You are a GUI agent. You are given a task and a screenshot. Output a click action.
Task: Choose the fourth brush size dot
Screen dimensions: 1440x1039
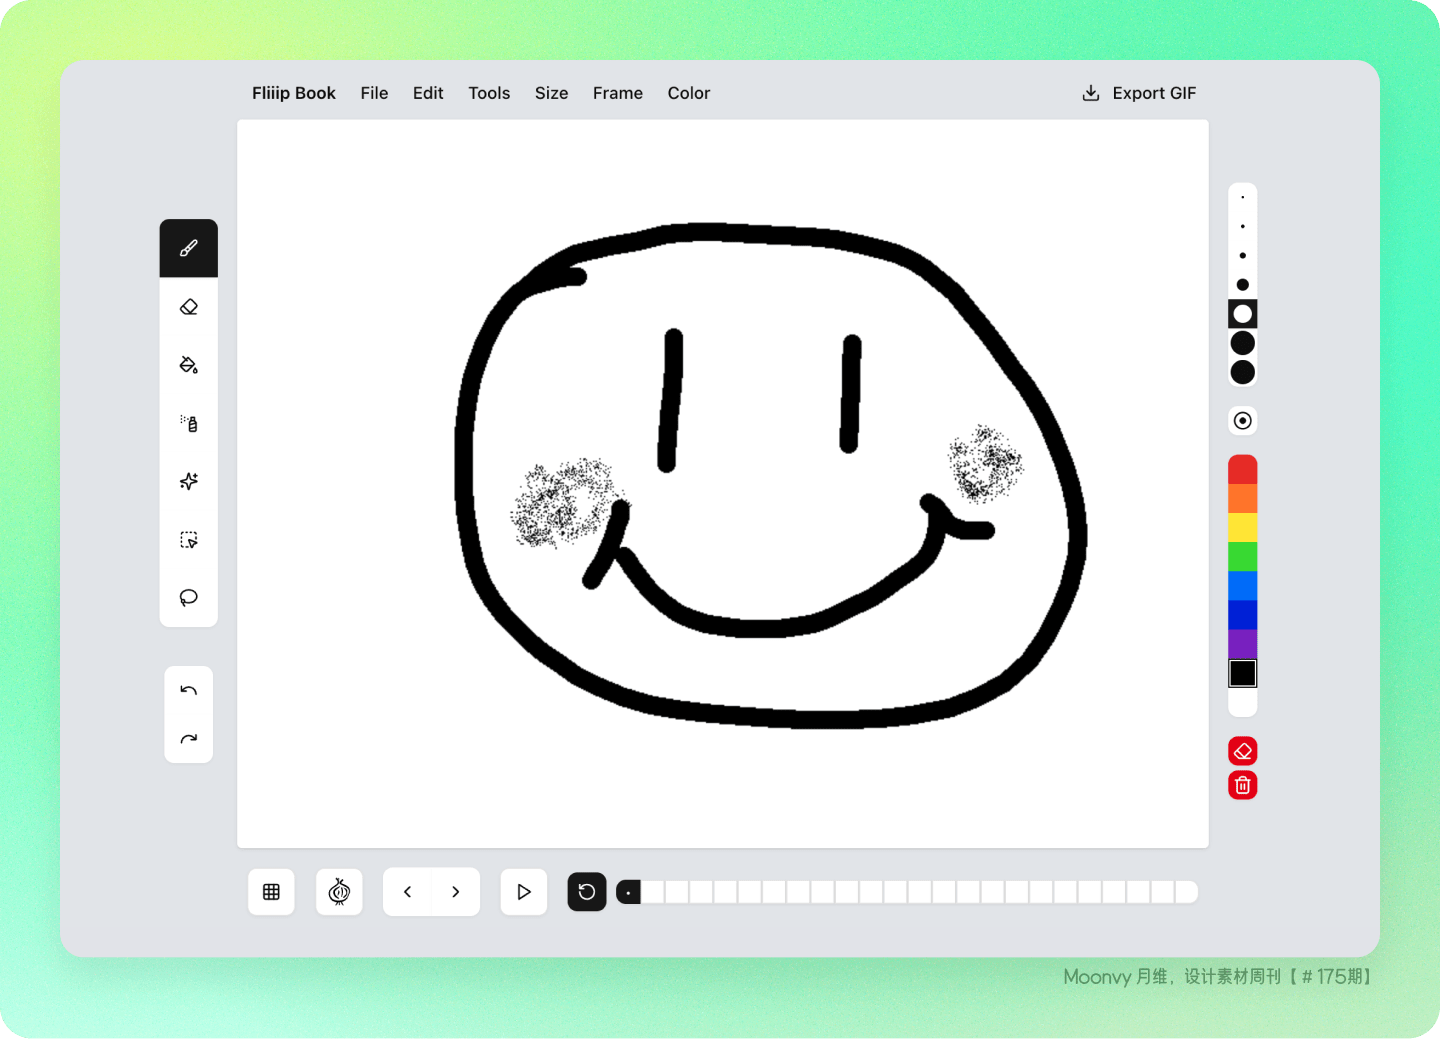(1243, 285)
